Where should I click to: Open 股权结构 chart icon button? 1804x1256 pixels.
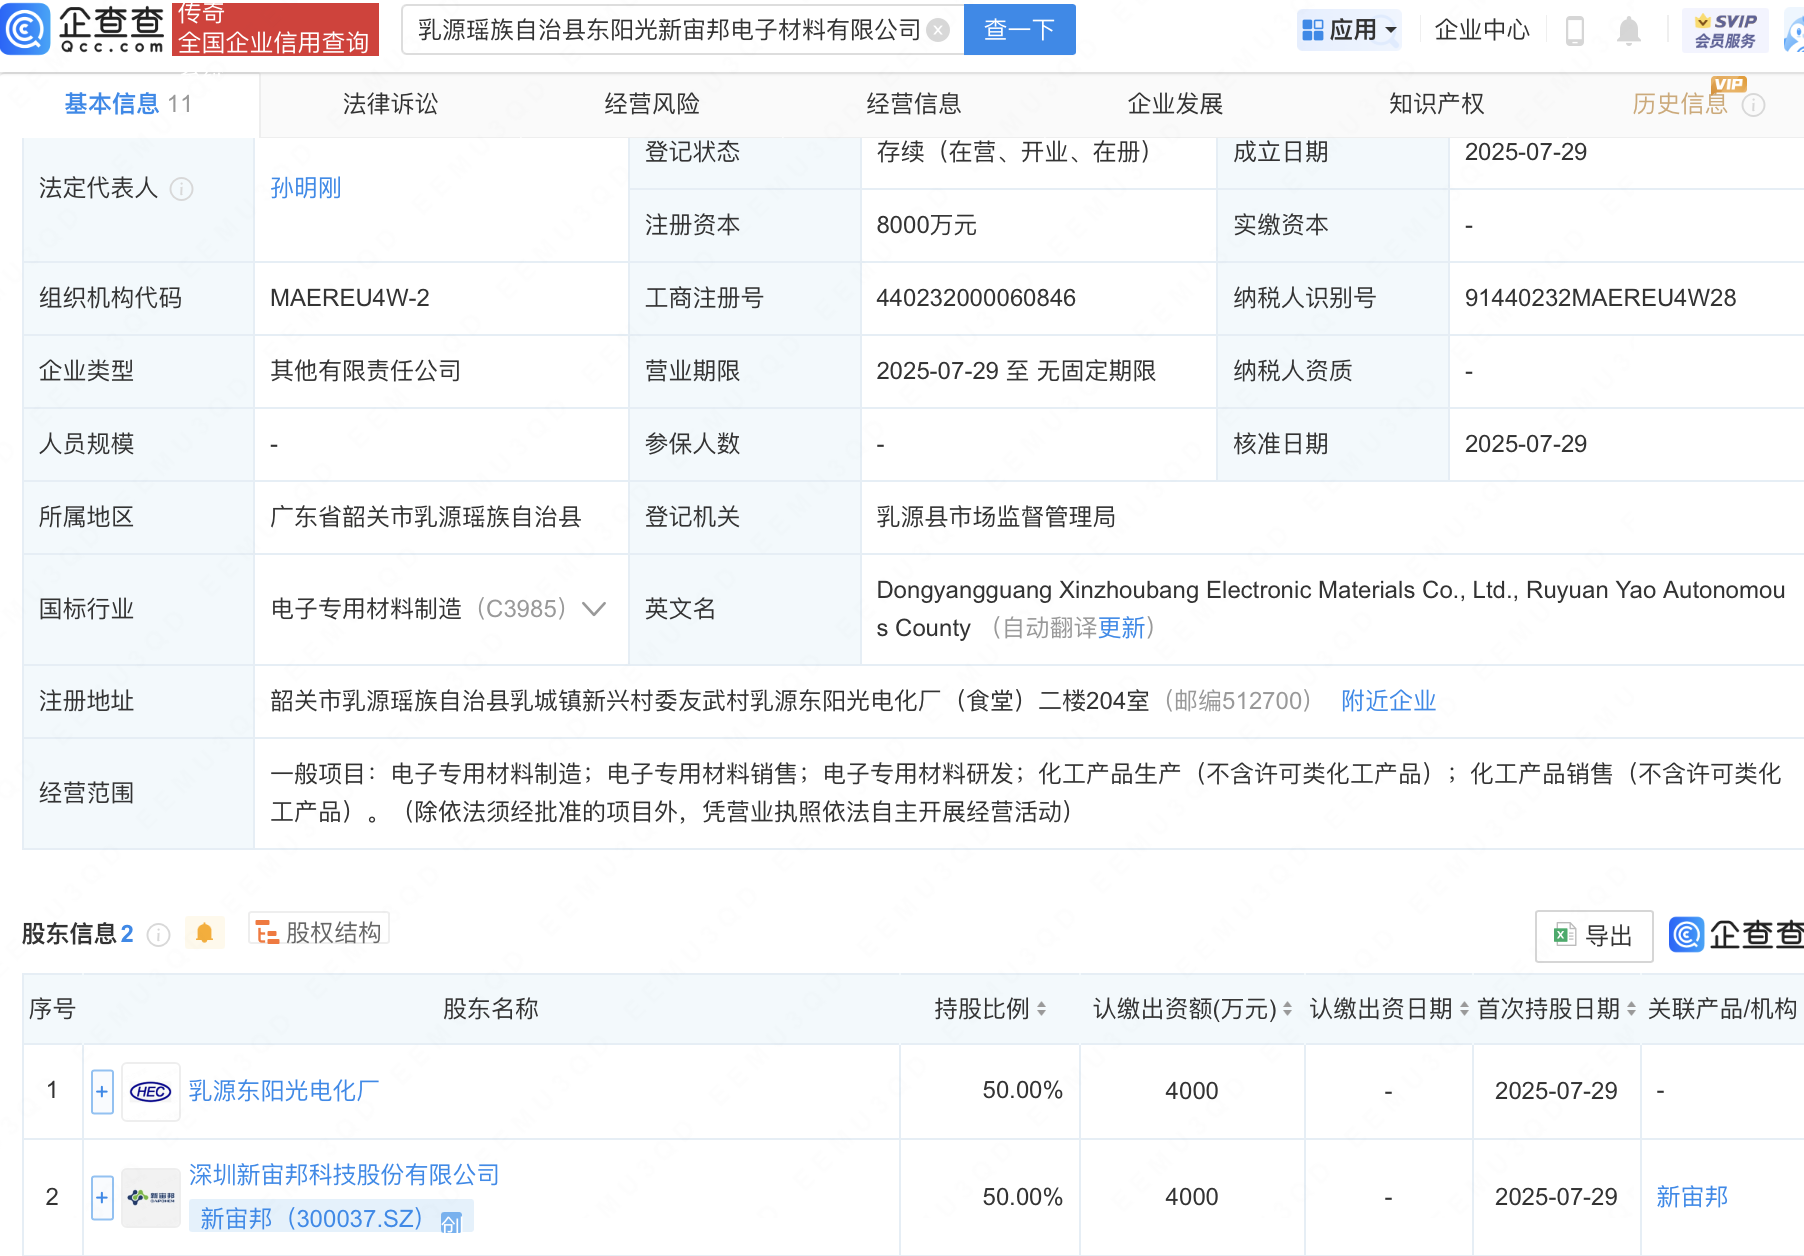[319, 932]
